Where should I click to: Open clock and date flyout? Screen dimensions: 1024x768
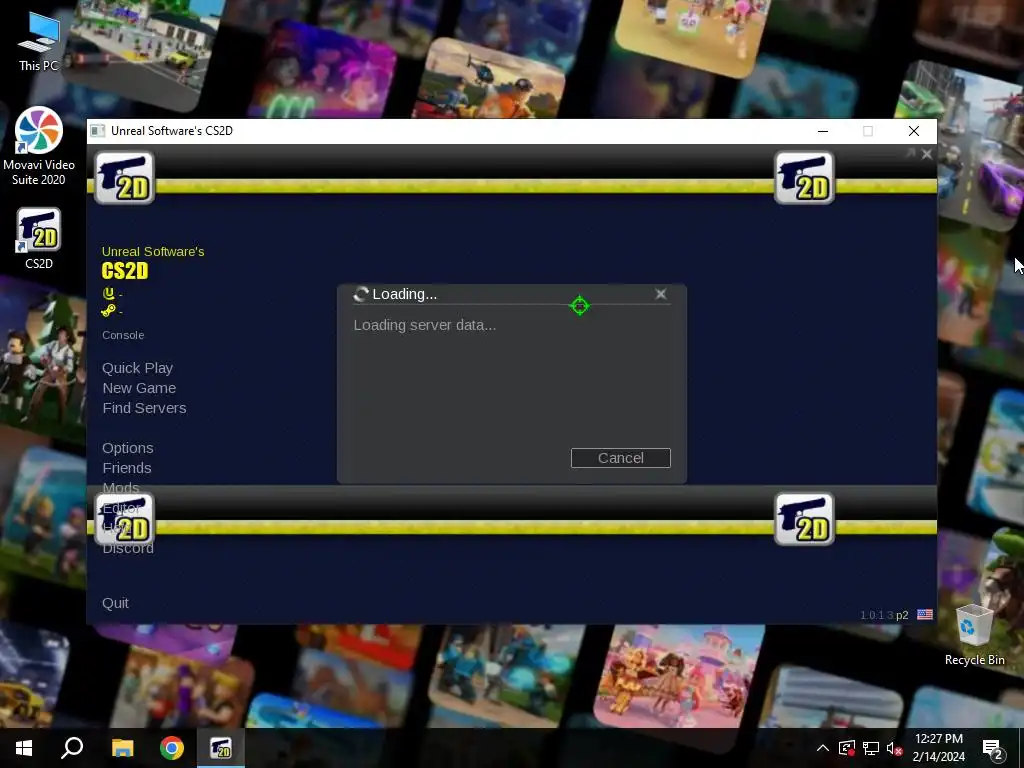click(938, 748)
